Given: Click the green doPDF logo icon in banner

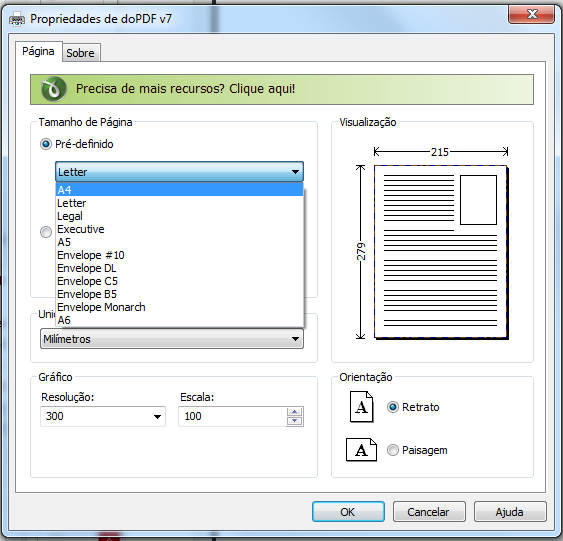Looking at the screenshot, I should [x=53, y=89].
